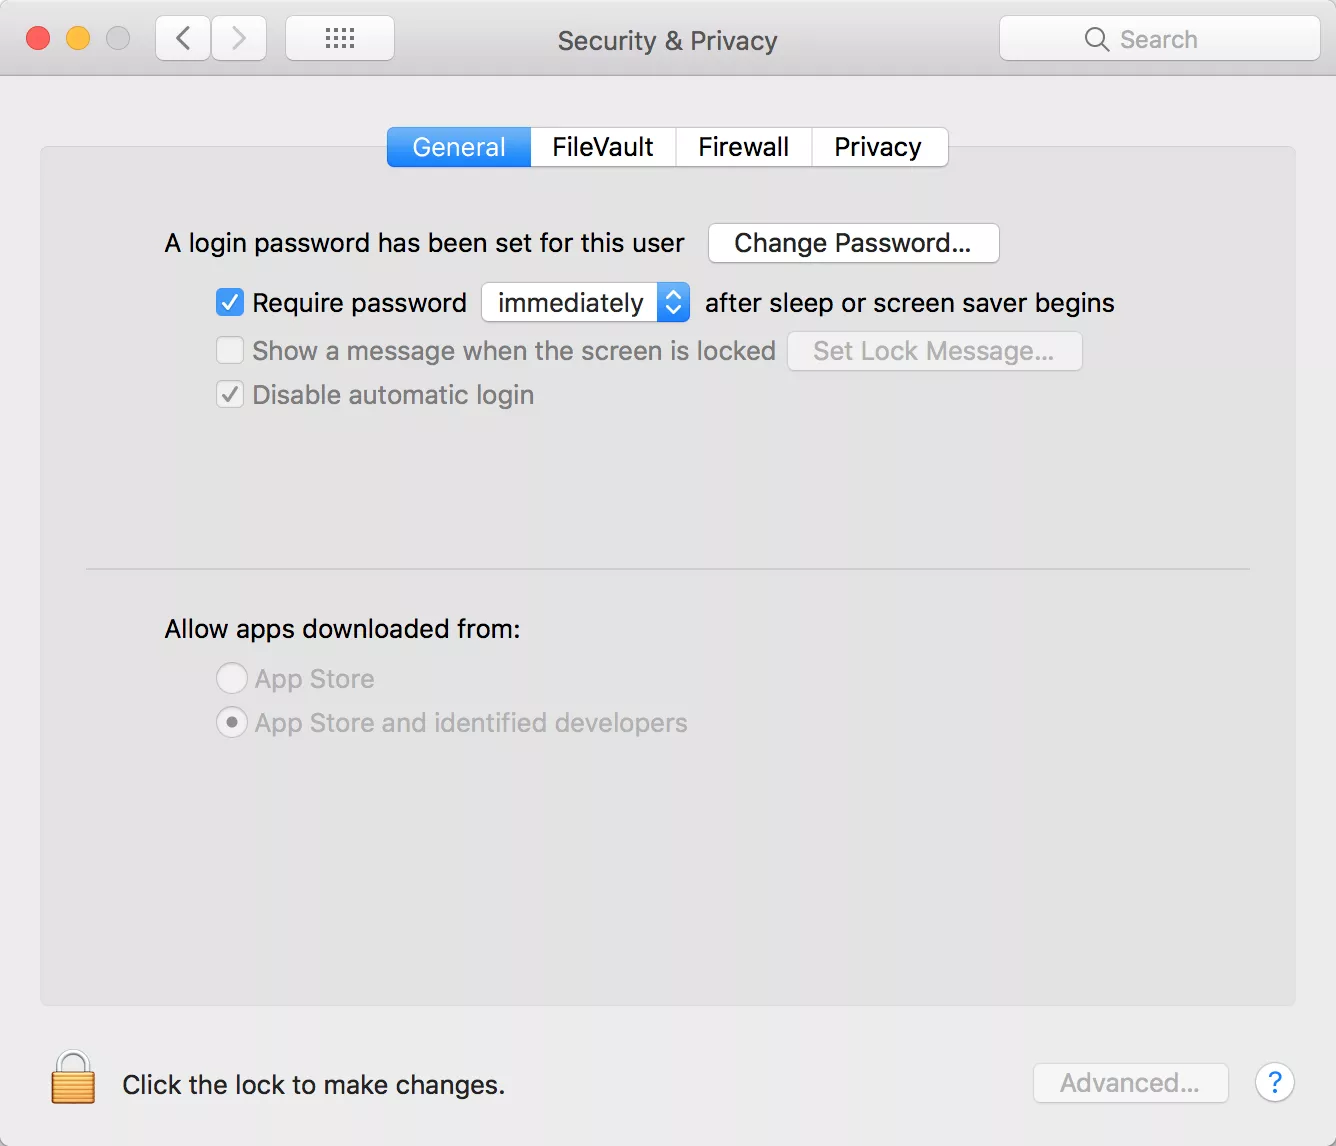Click into the Search field

click(1160, 39)
